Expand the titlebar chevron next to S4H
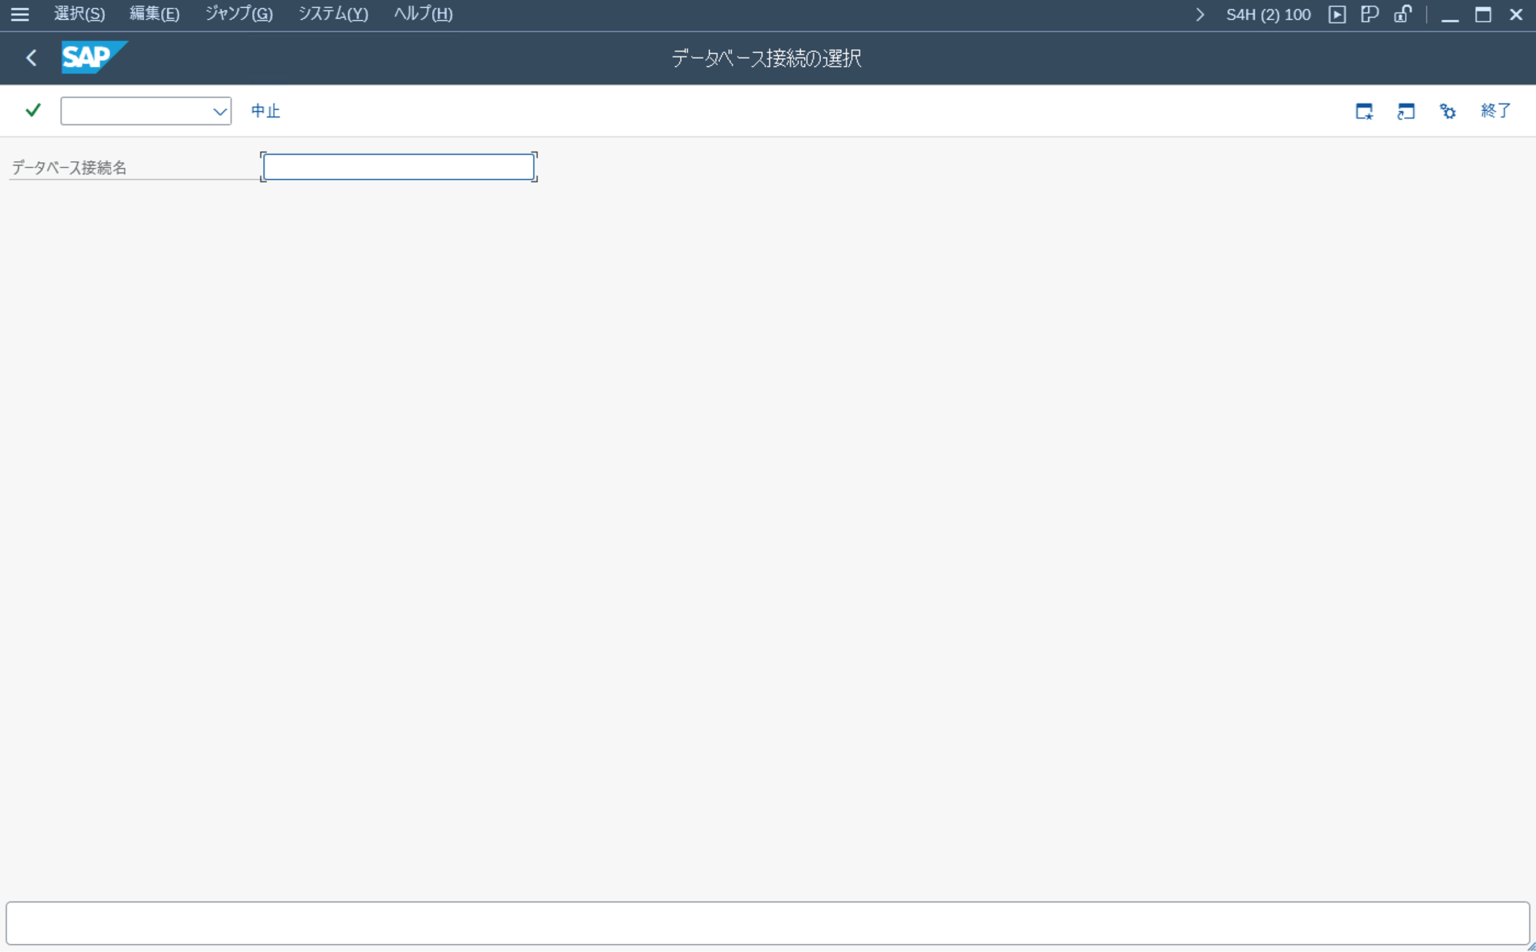 (x=1199, y=14)
